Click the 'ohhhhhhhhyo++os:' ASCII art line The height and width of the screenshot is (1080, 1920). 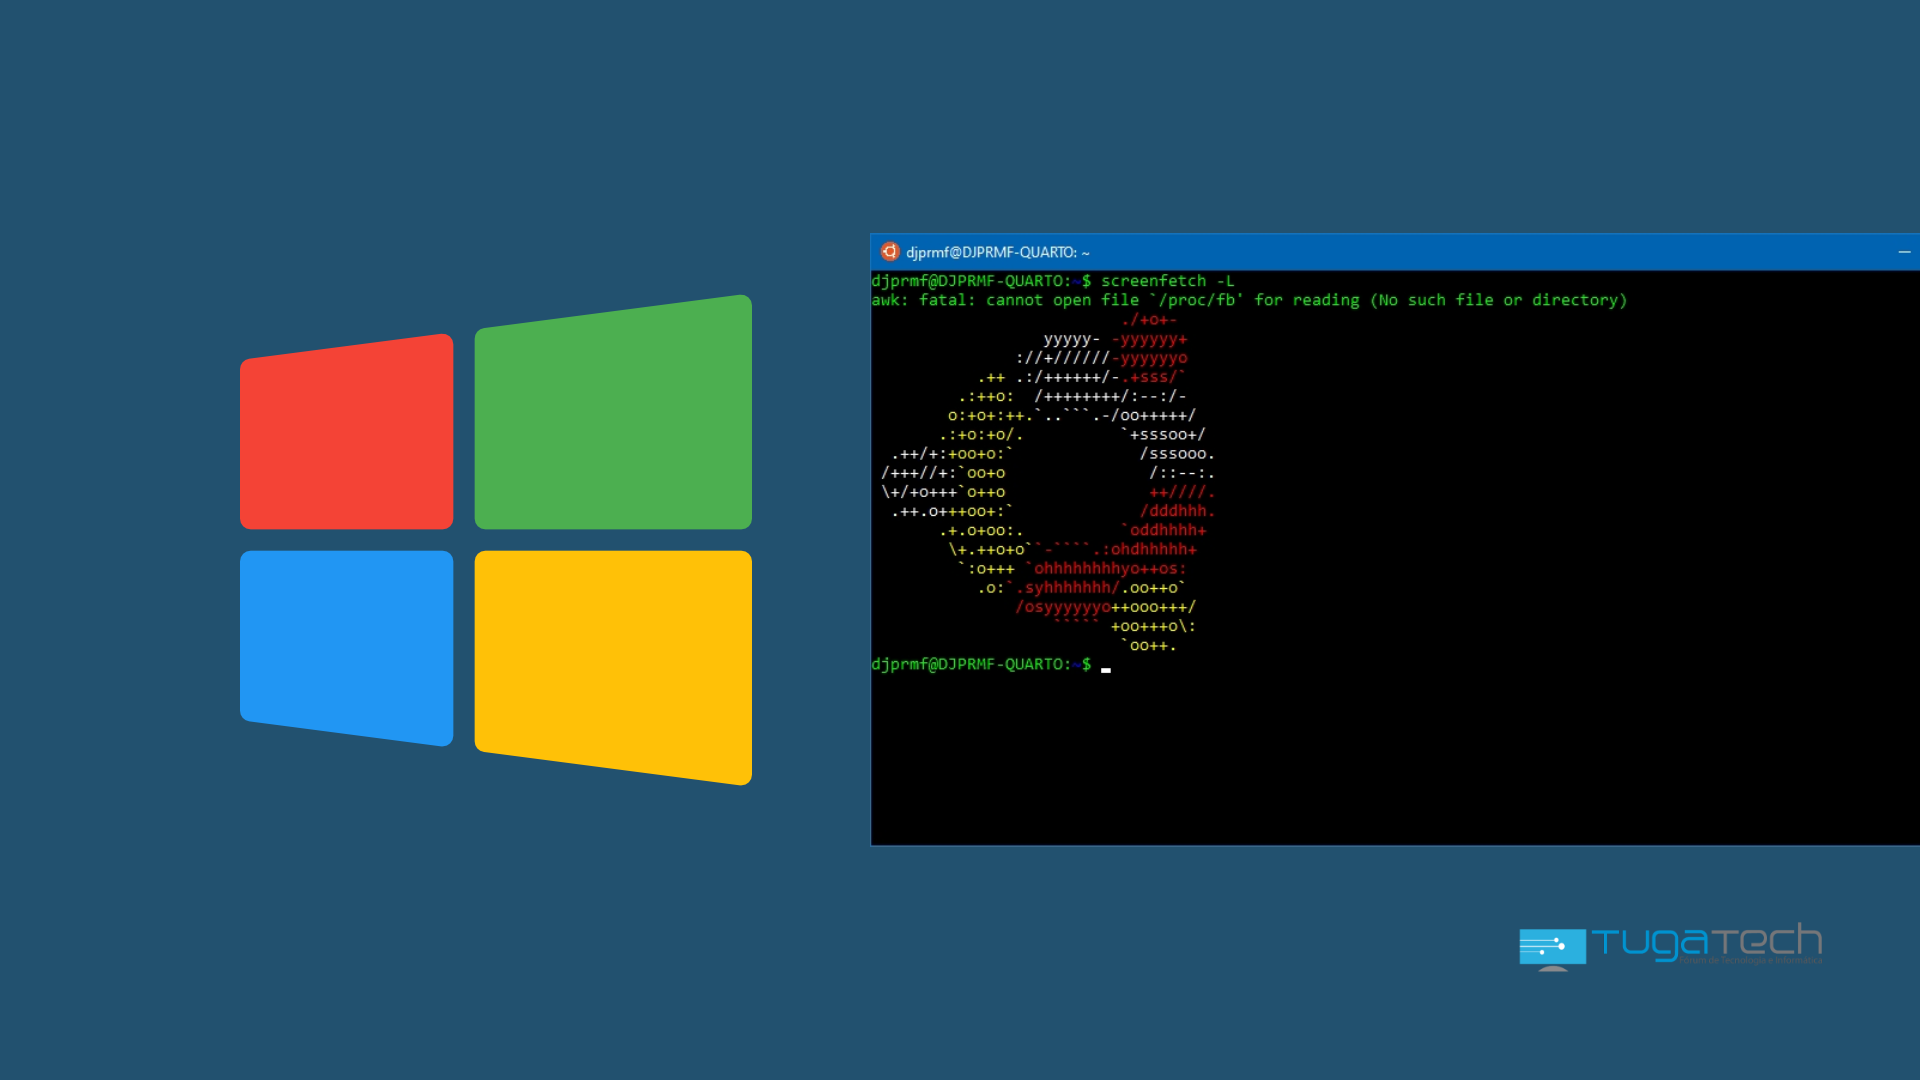click(x=1105, y=569)
